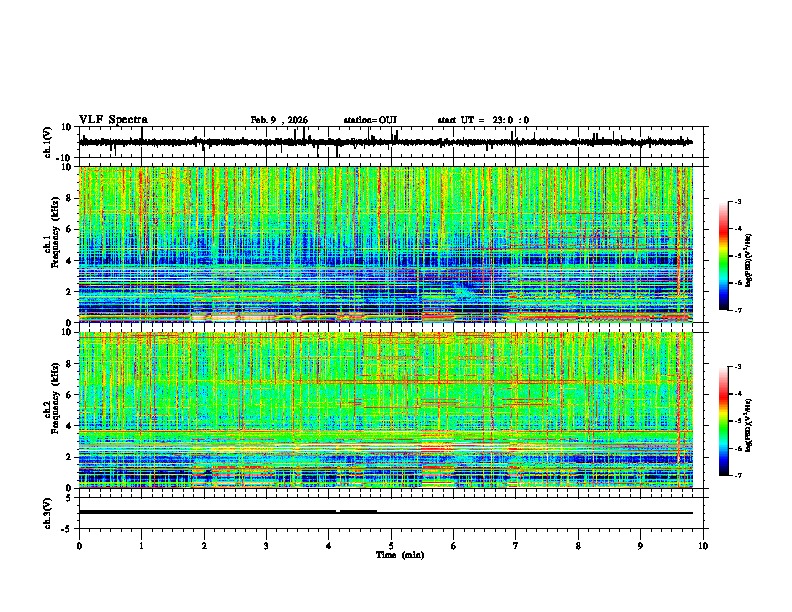
Task: Click the log(PSD) label beside ch.2 color bar
Action: [749, 424]
